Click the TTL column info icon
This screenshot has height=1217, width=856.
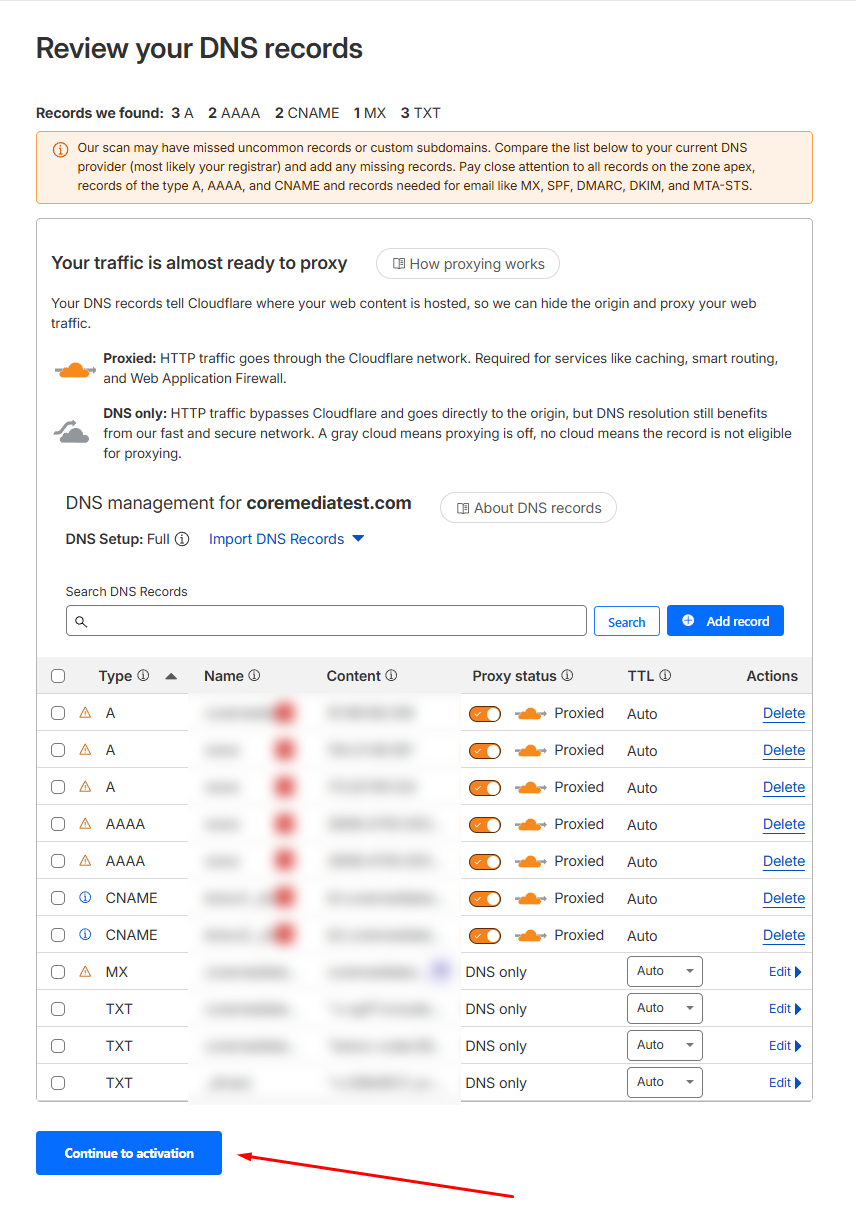665,676
